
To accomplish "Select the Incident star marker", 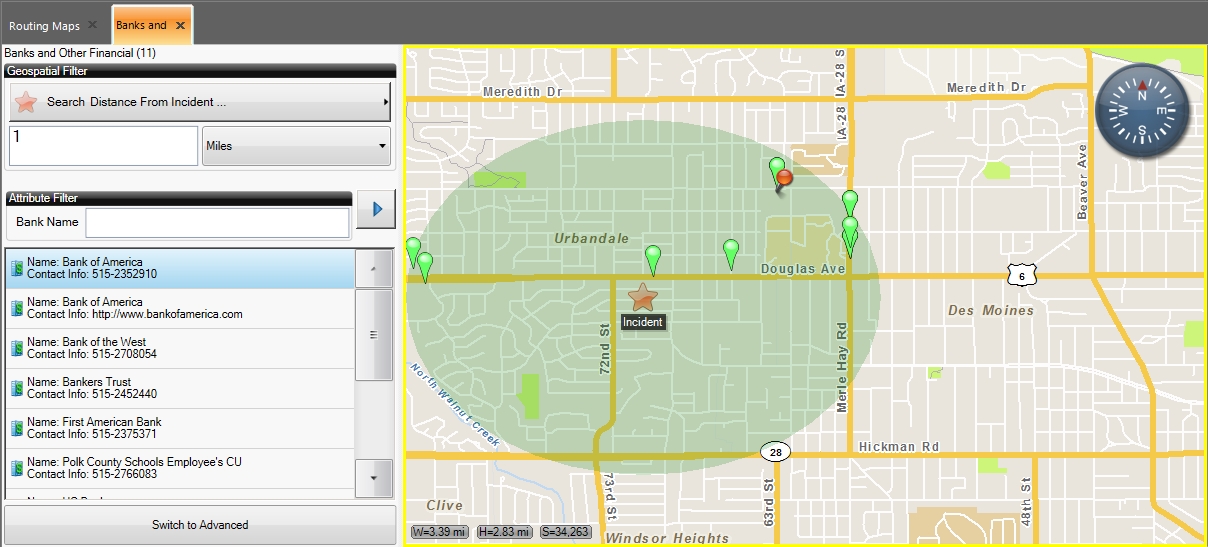I will tap(642, 297).
